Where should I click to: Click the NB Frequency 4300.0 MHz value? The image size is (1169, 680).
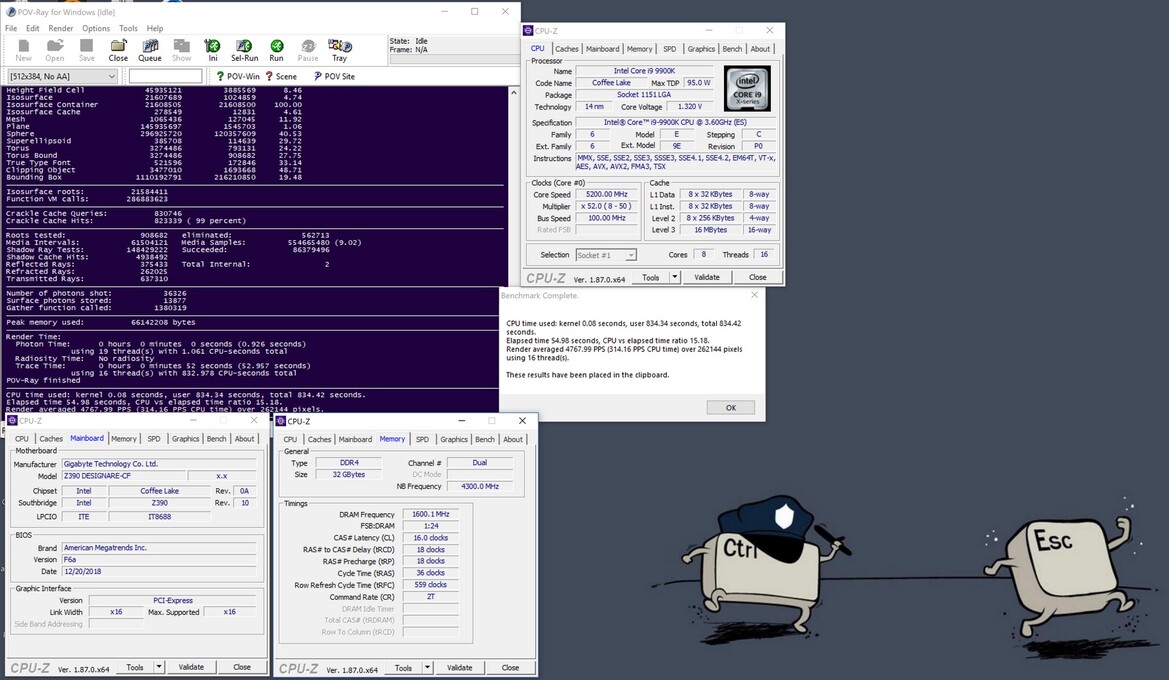(x=479, y=486)
